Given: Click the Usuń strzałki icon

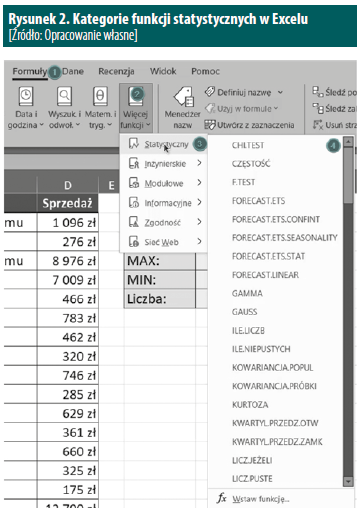Looking at the screenshot, I should pos(318,125).
